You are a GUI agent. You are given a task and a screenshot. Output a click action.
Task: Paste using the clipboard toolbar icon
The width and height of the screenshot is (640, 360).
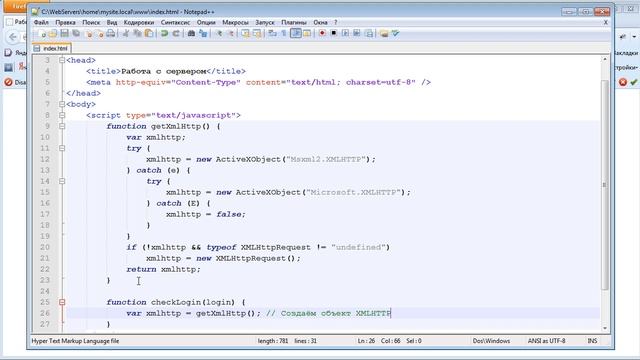click(149, 33)
